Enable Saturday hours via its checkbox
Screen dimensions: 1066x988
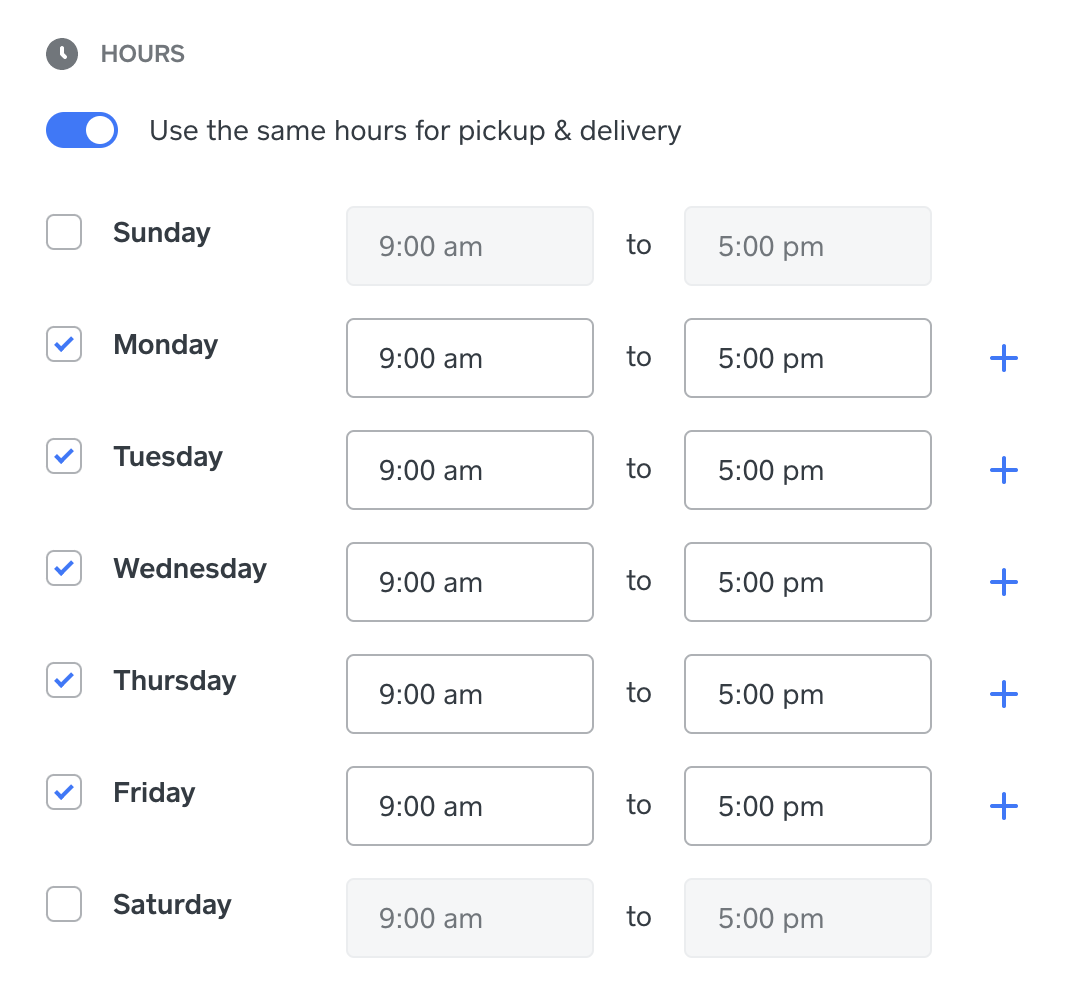[63, 904]
